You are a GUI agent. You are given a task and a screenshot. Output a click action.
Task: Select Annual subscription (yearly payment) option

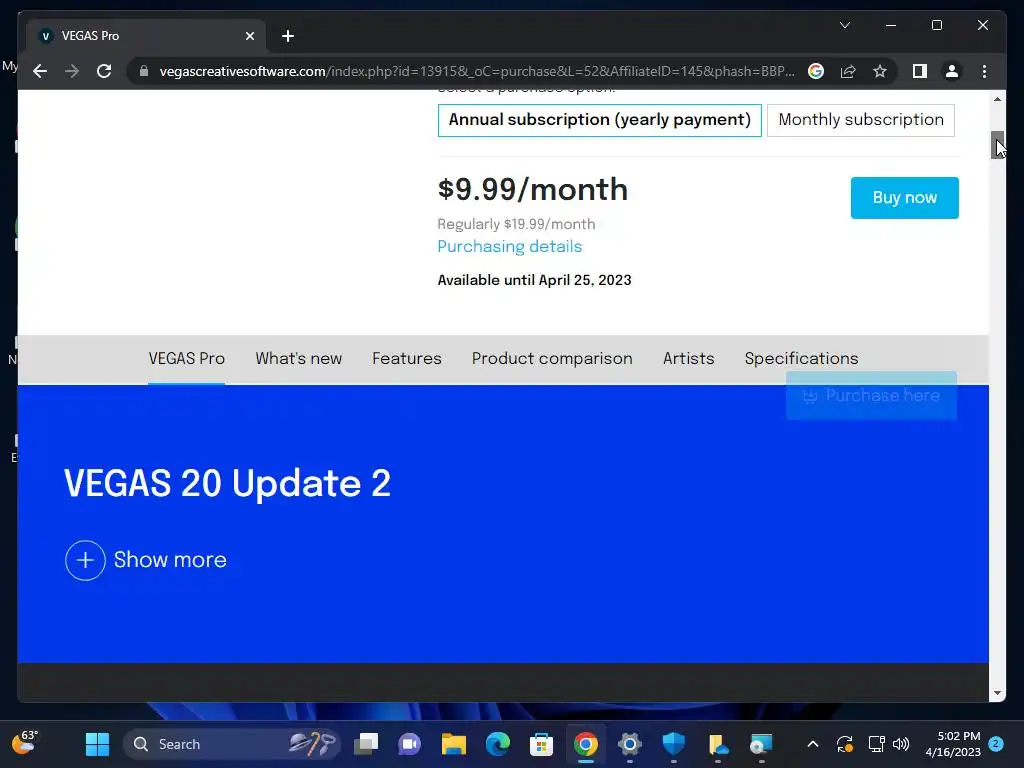pos(600,120)
